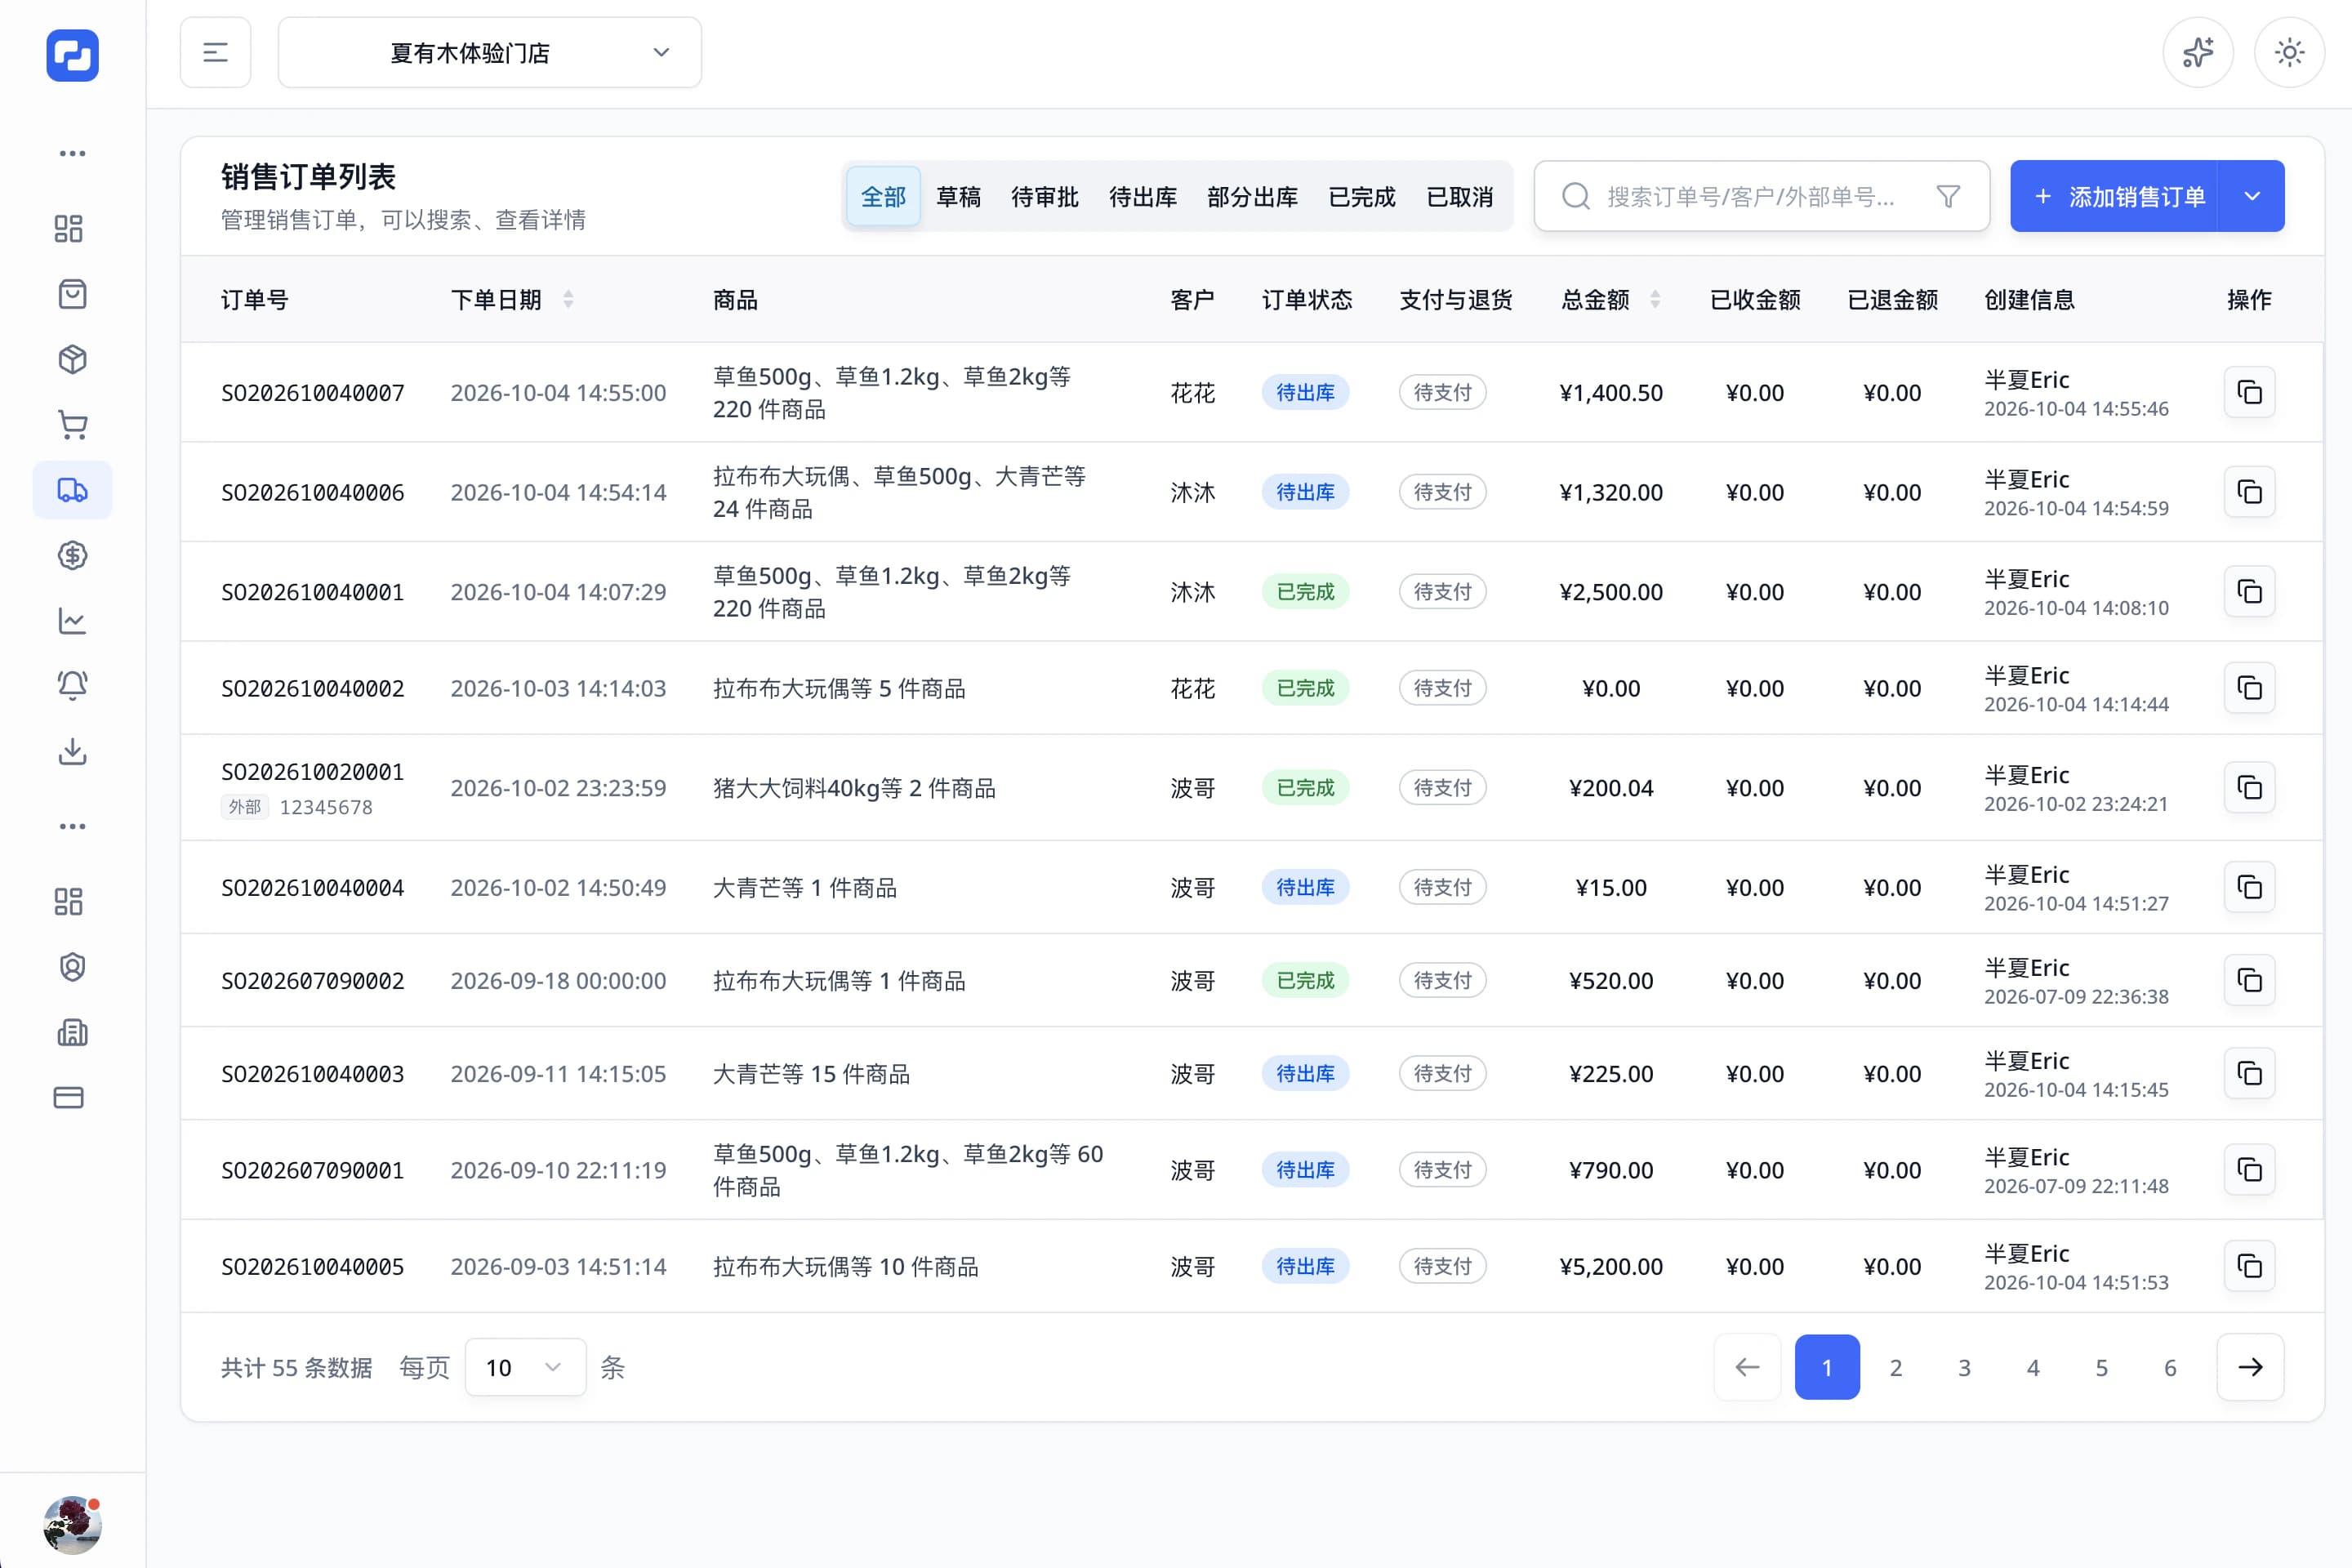
Task: Open the alarm bell notifications icon
Action: pyautogui.click(x=72, y=685)
